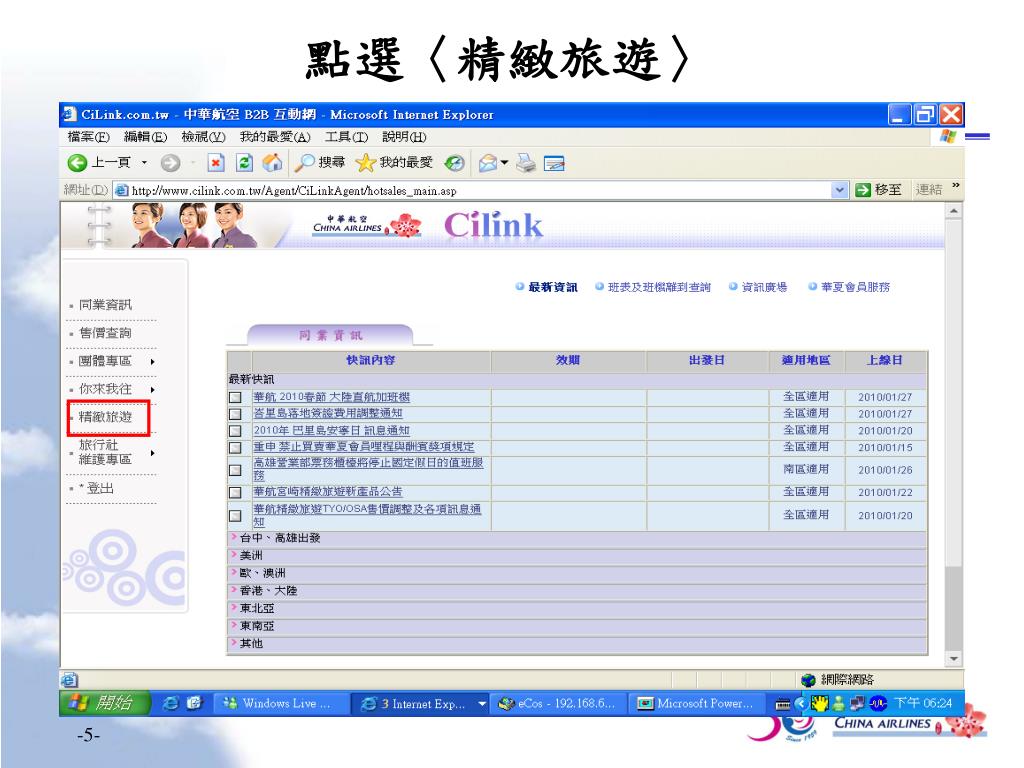This screenshot has height=768, width=1024.
Task: Open the 編輯(E) menu
Action: coord(146,136)
